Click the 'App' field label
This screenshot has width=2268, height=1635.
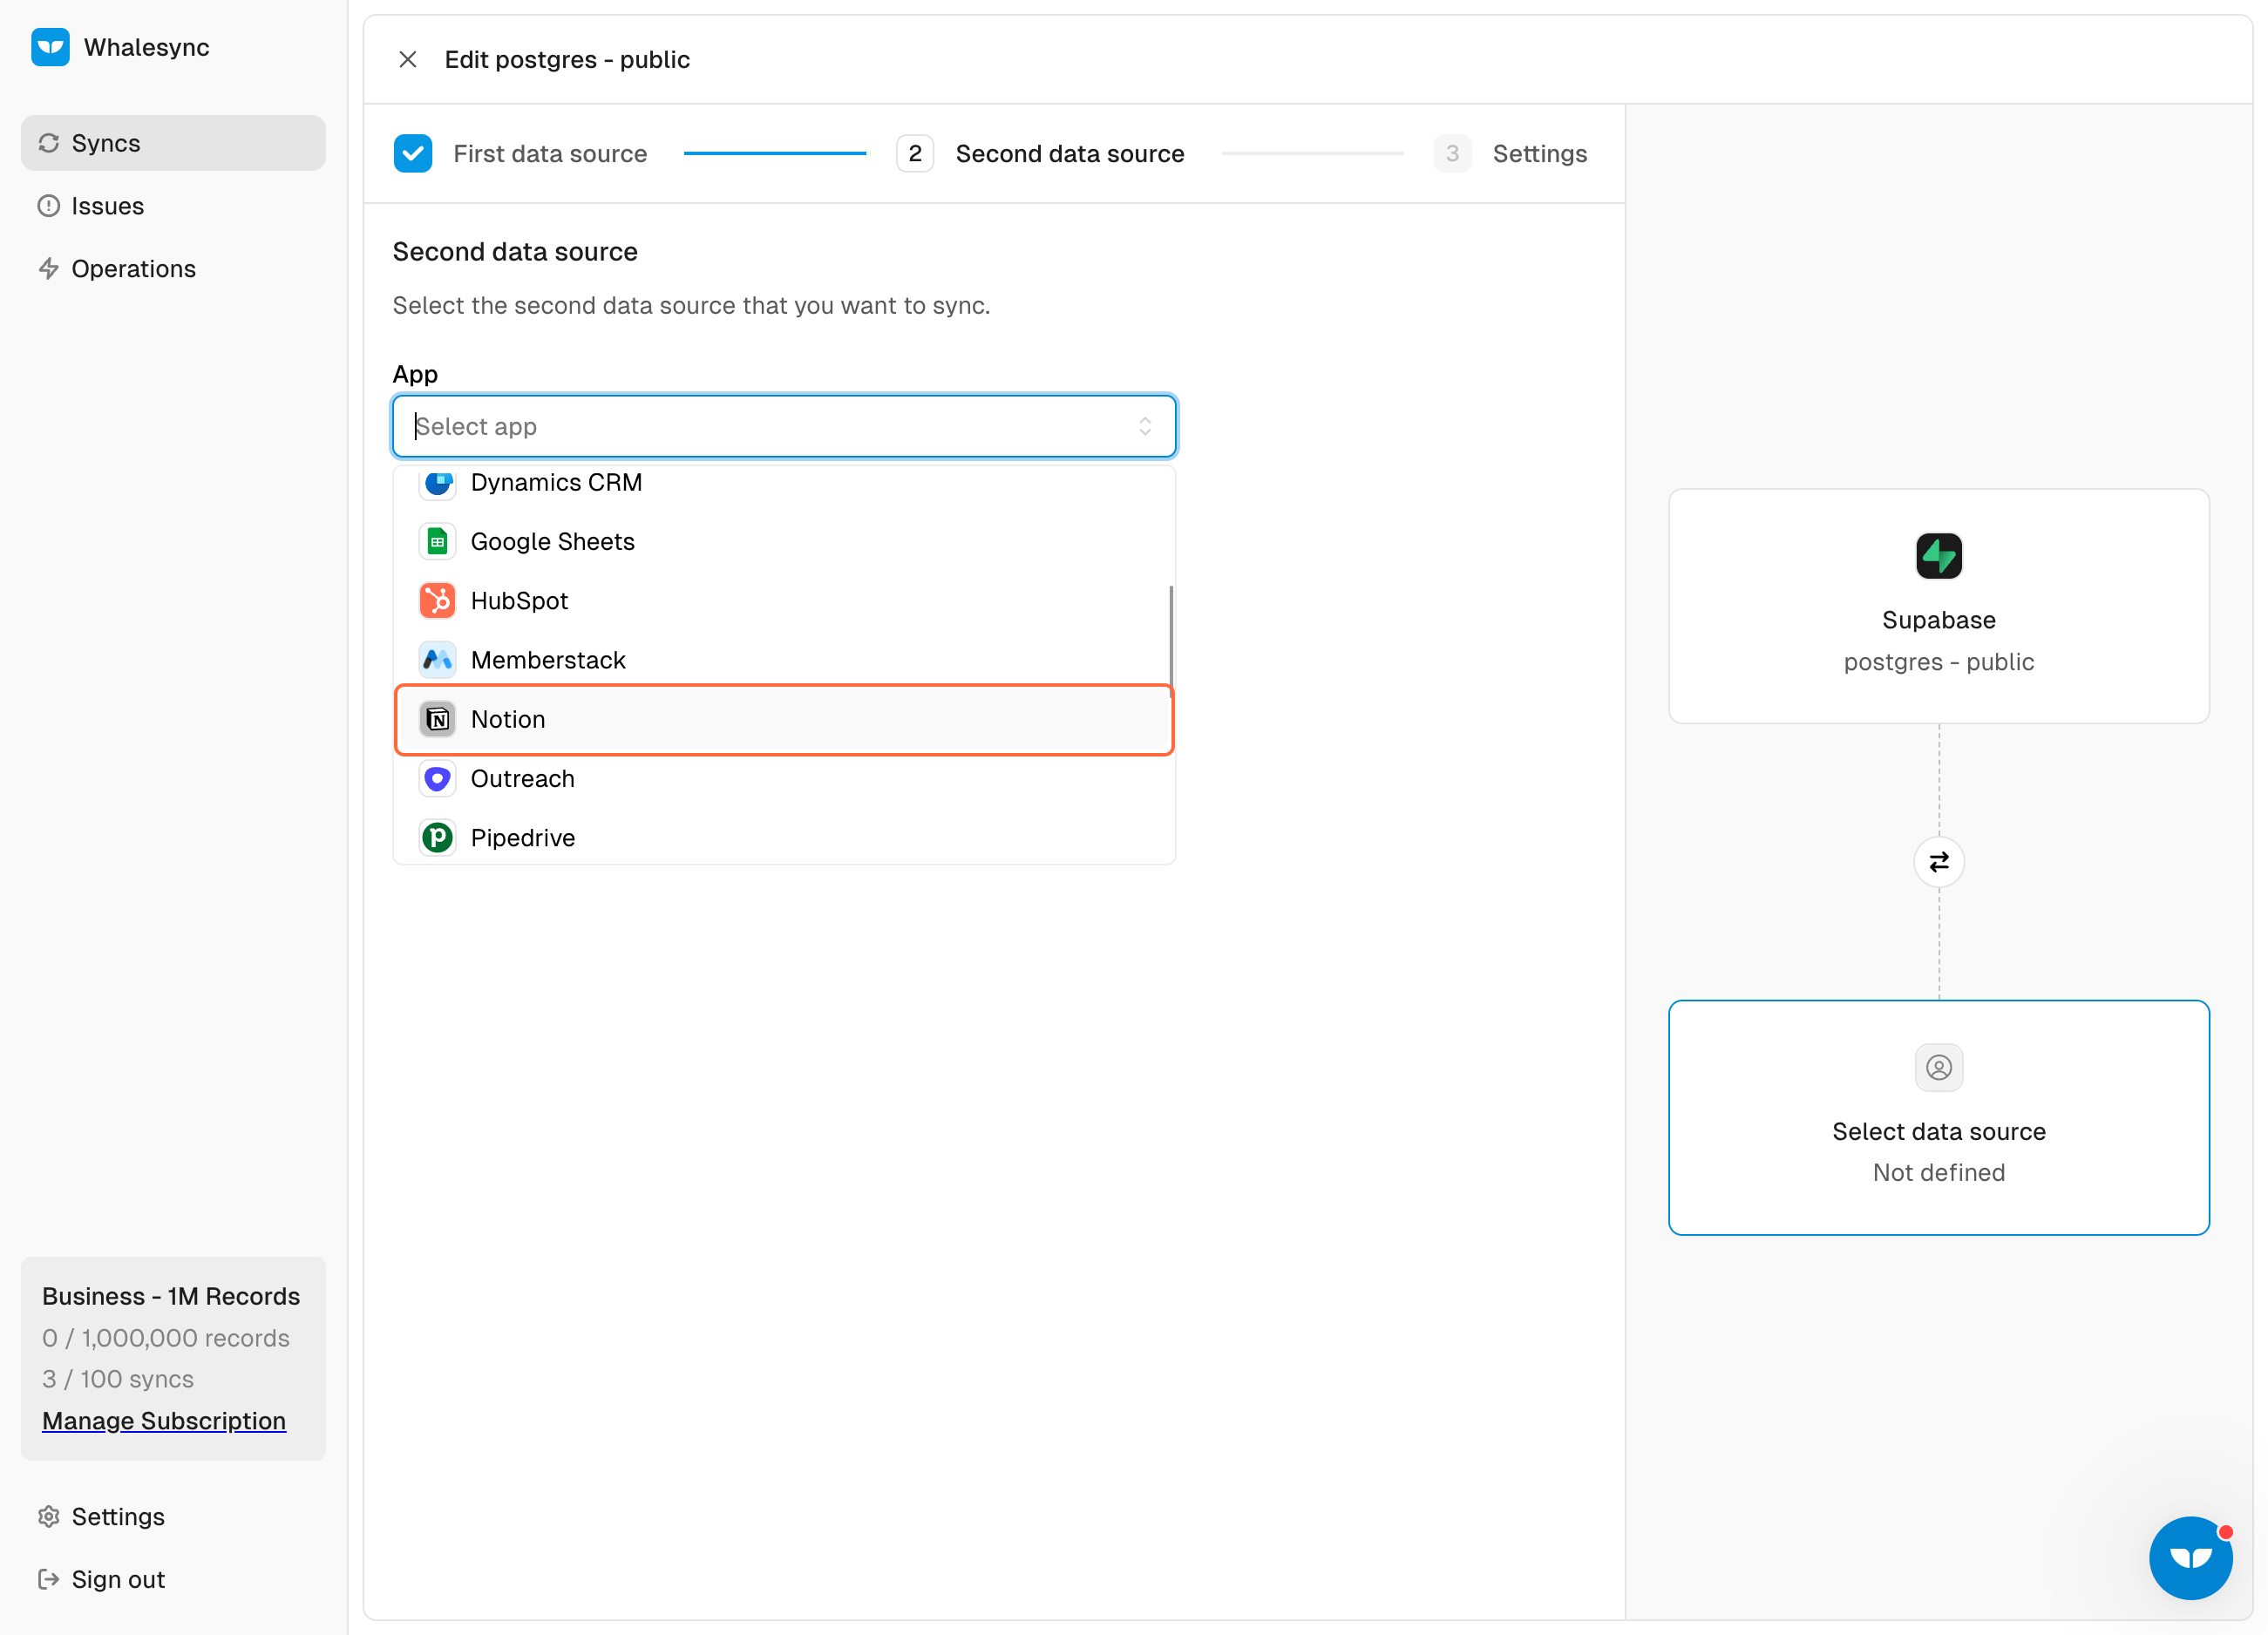(x=415, y=374)
